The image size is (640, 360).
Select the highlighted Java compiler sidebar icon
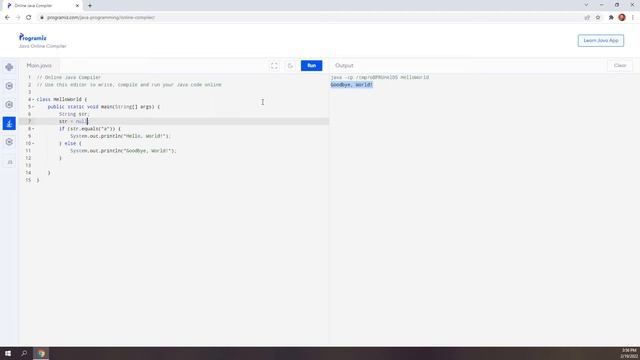[9, 123]
